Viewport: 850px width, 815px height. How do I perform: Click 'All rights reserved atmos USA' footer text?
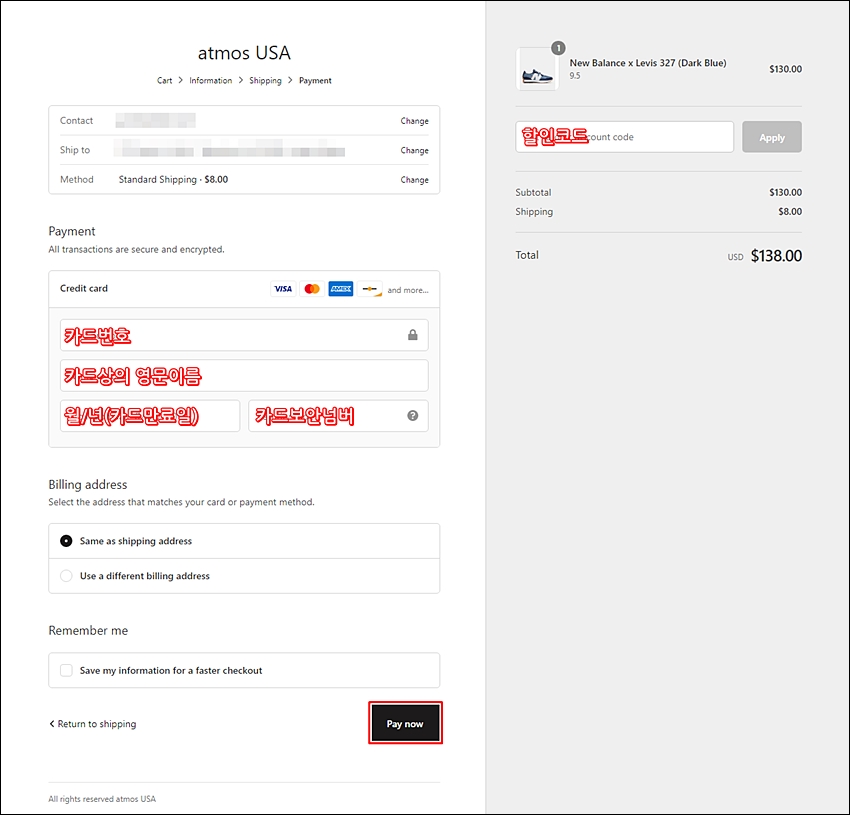pyautogui.click(x=102, y=799)
